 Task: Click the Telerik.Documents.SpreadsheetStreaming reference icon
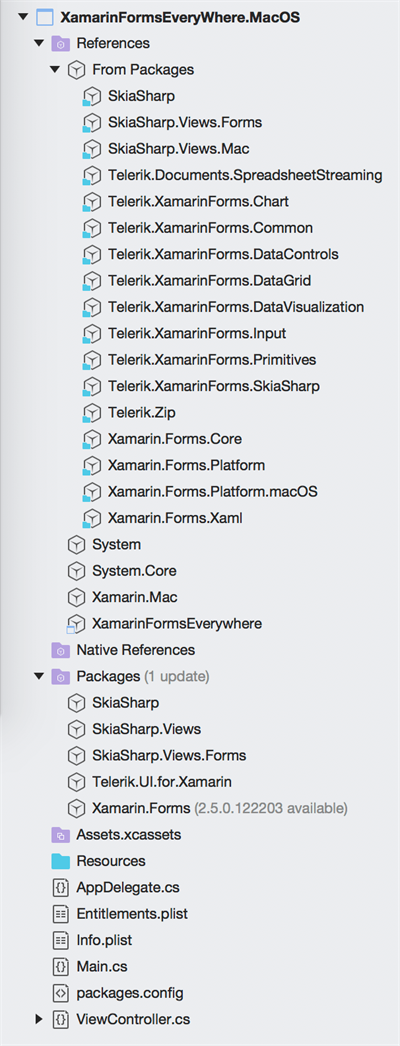point(91,176)
